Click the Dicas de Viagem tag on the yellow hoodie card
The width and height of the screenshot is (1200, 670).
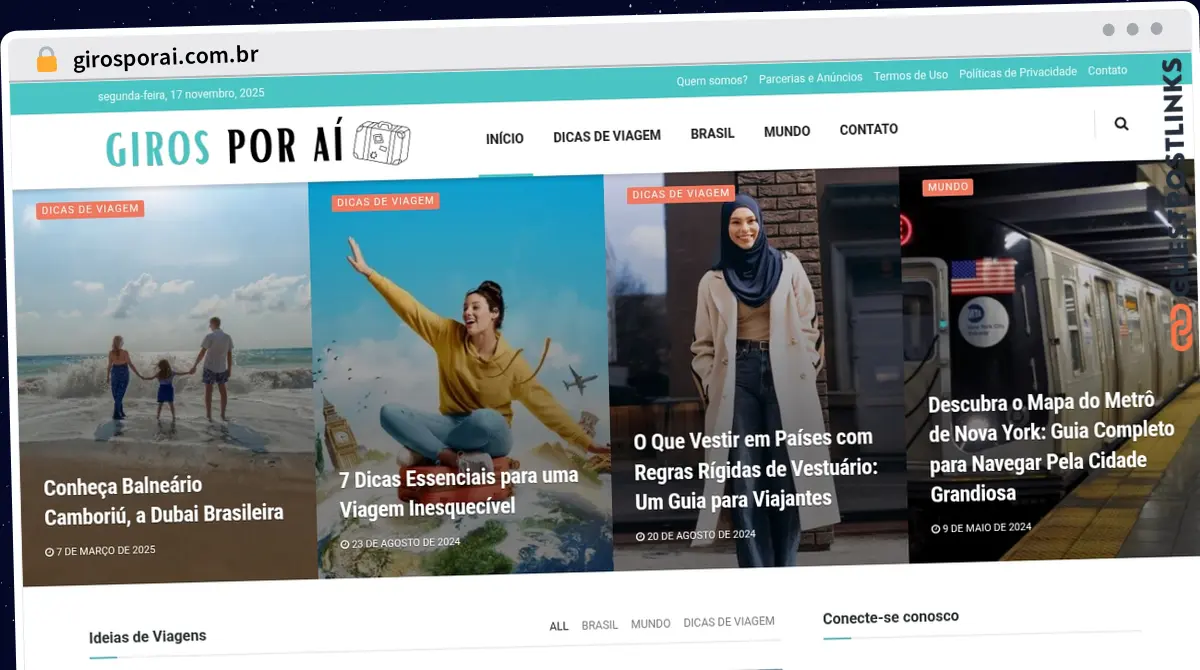(x=386, y=201)
